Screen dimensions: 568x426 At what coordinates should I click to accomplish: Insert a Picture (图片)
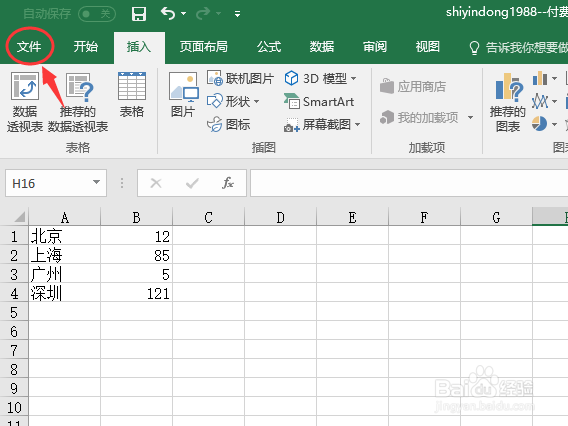point(183,95)
